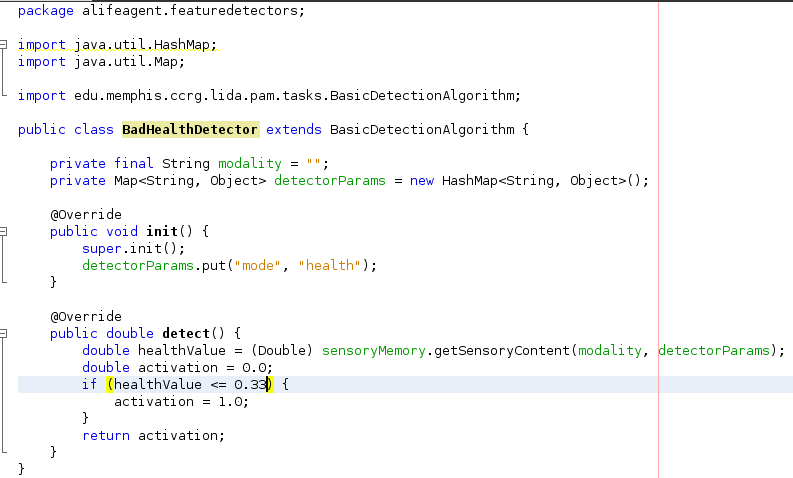Click the return activation statement
This screenshot has width=793, height=478.
click(153, 436)
